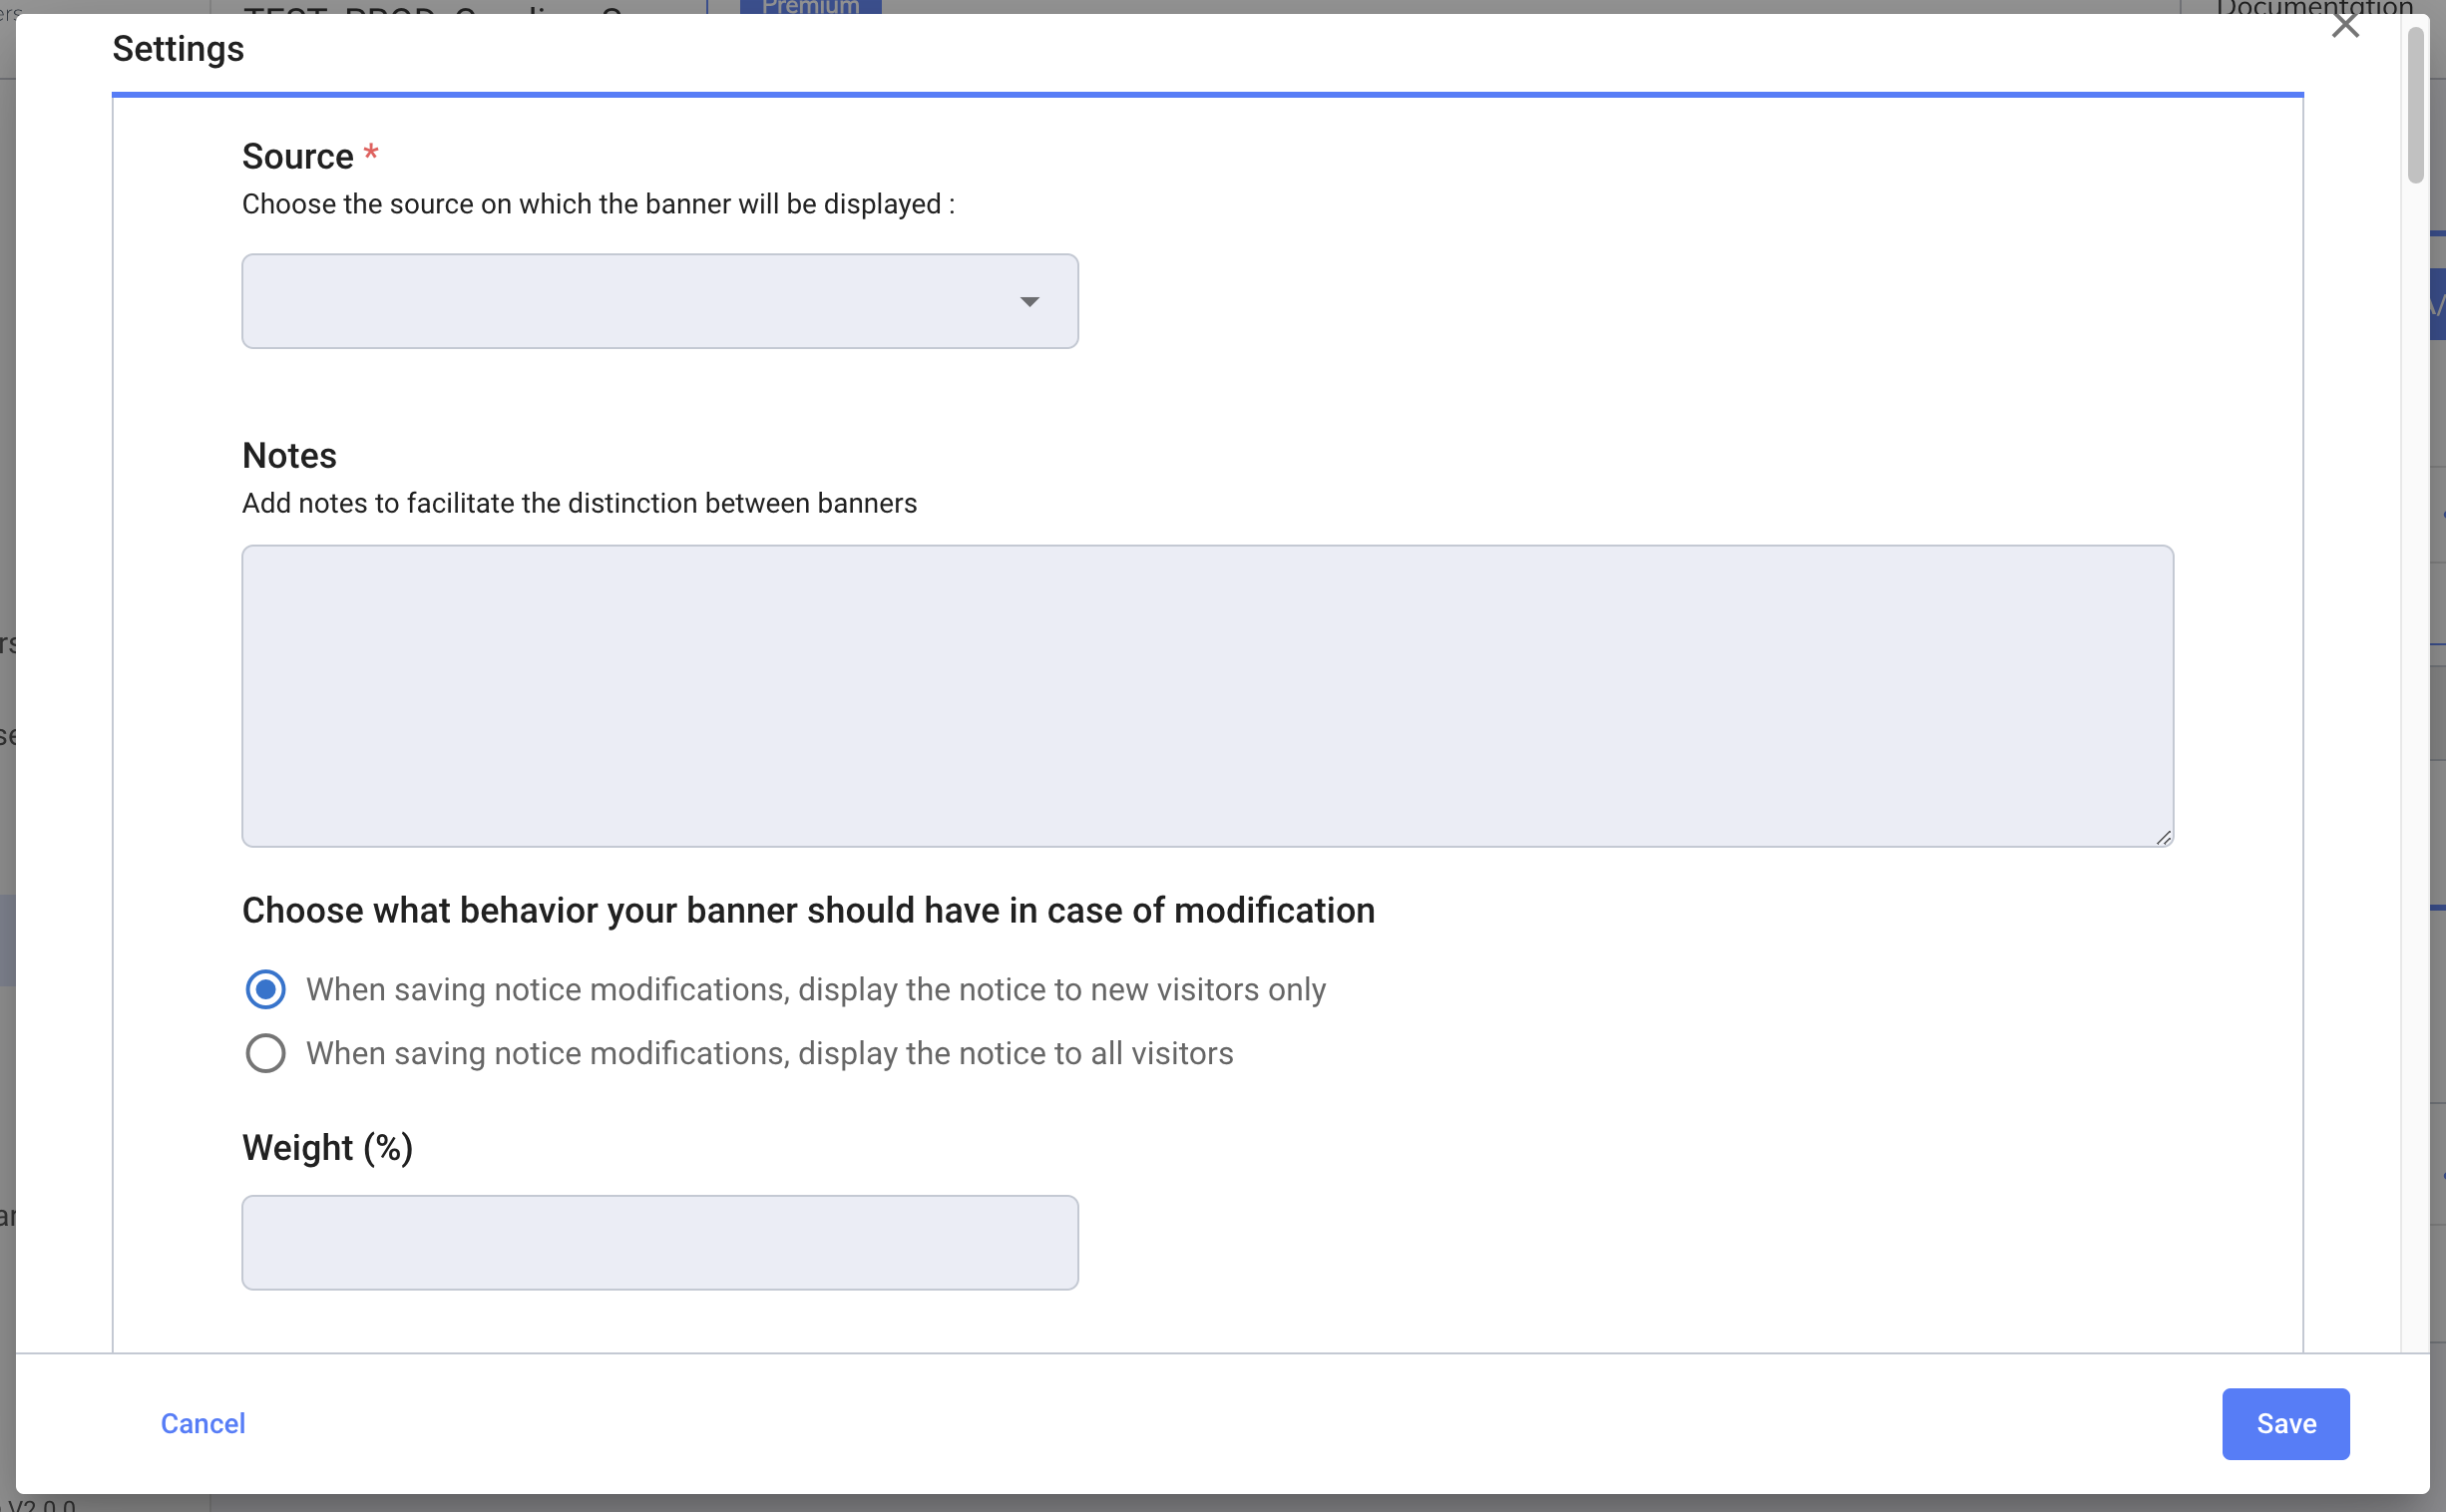2446x1512 pixels.
Task: Click the Settings title of the dialog
Action: (178, 49)
